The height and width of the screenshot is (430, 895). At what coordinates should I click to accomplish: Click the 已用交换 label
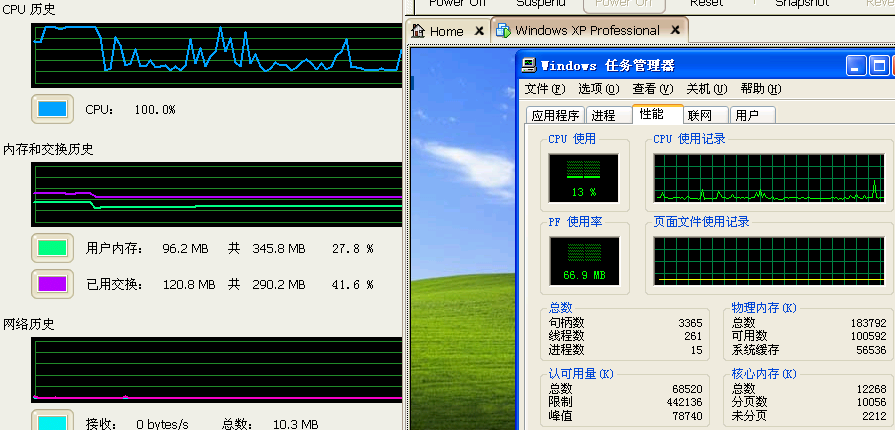coord(114,284)
